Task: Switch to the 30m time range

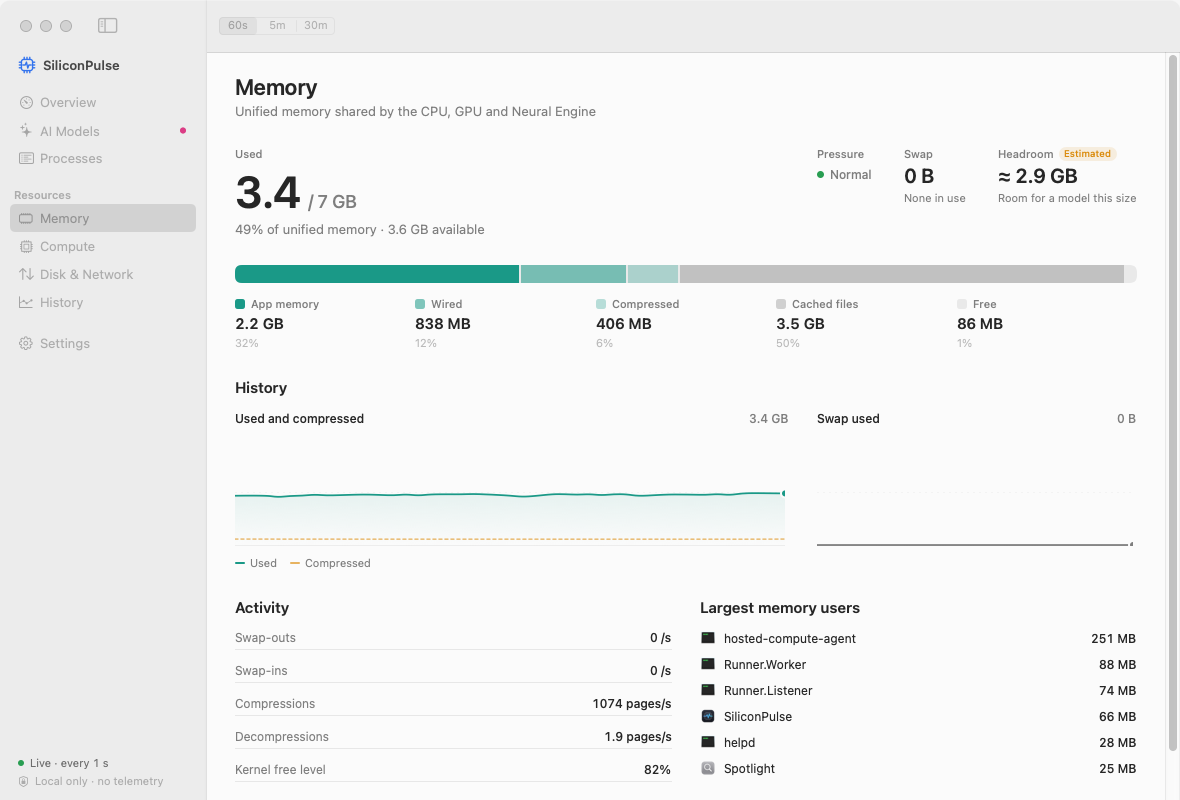Action: coord(316,26)
